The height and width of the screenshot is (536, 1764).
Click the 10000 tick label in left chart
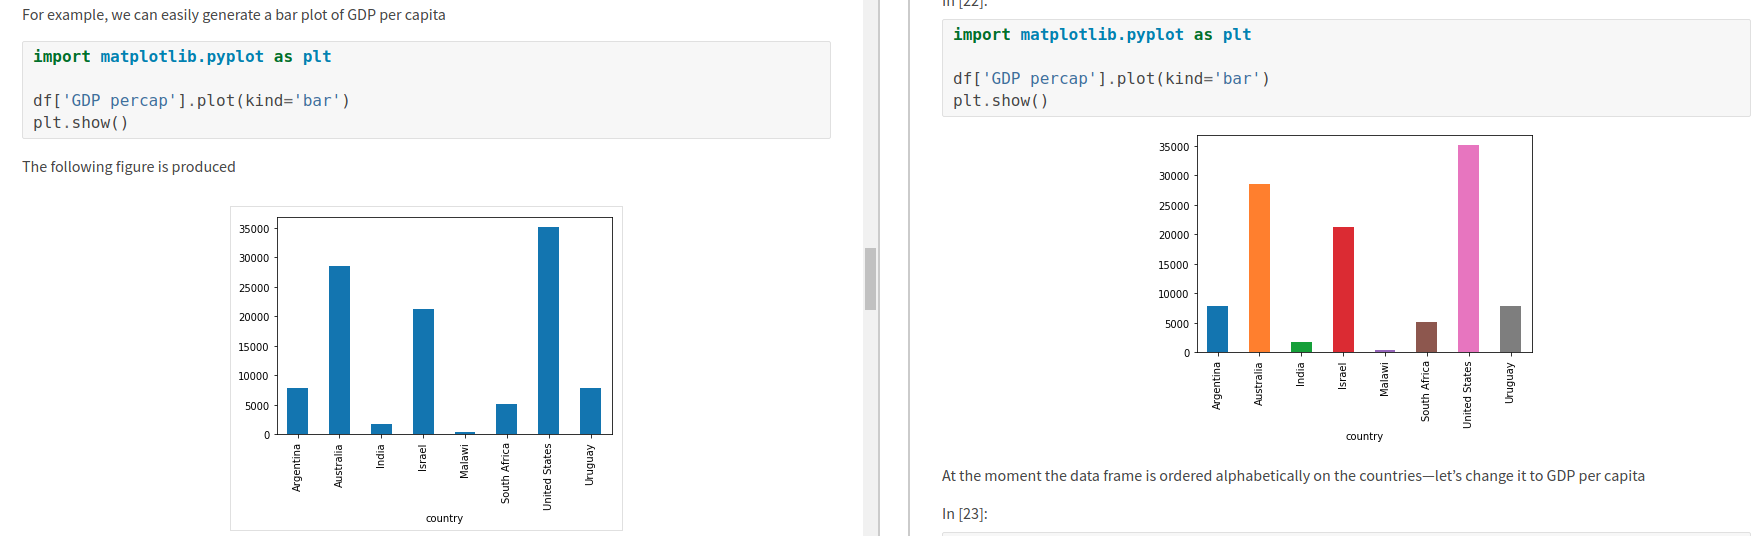254,376
